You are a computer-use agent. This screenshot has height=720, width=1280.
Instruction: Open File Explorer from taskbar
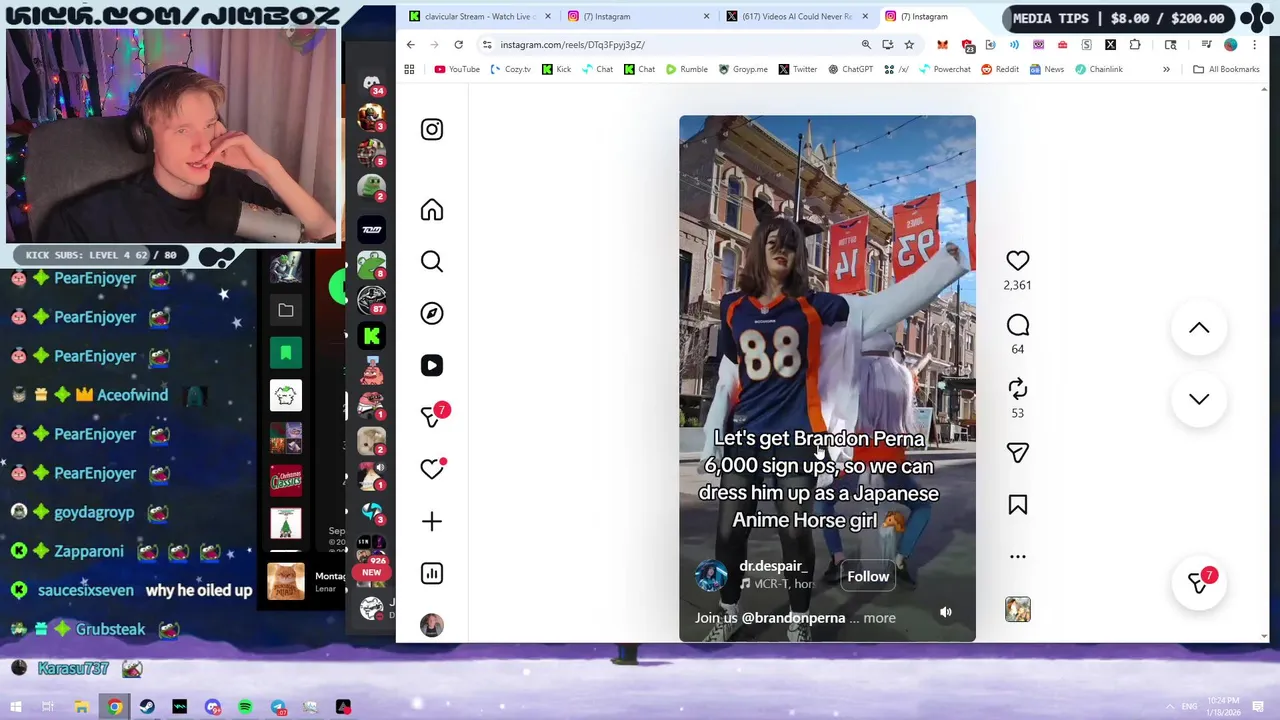[82, 707]
